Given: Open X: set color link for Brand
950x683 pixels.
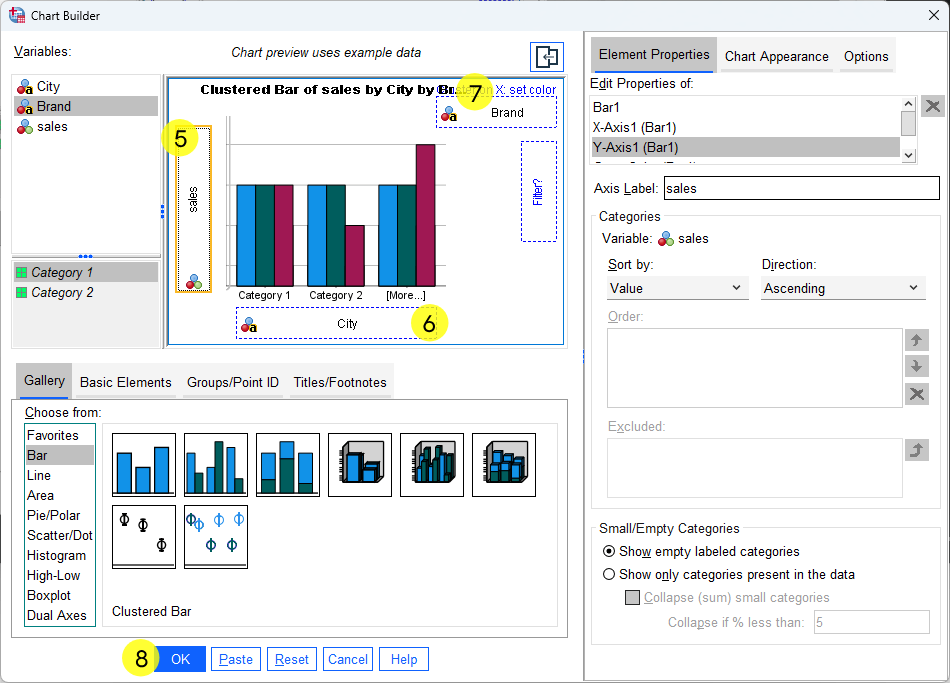Looking at the screenshot, I should coord(523,89).
